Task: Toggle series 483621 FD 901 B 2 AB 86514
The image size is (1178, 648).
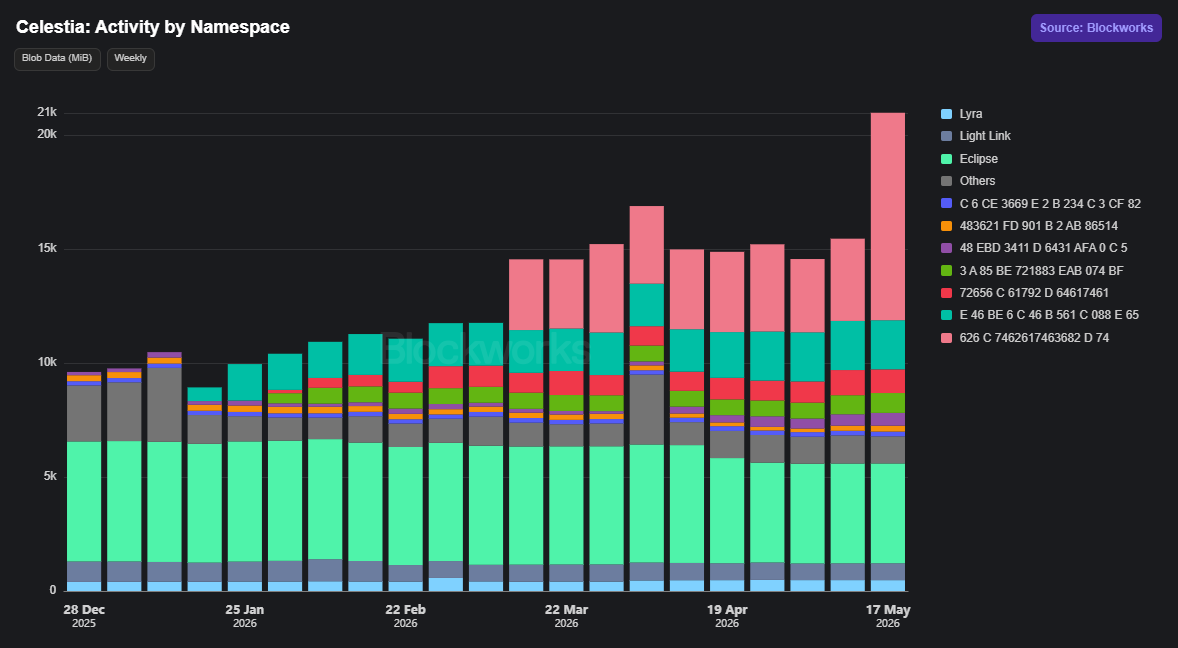Action: click(x=1039, y=226)
